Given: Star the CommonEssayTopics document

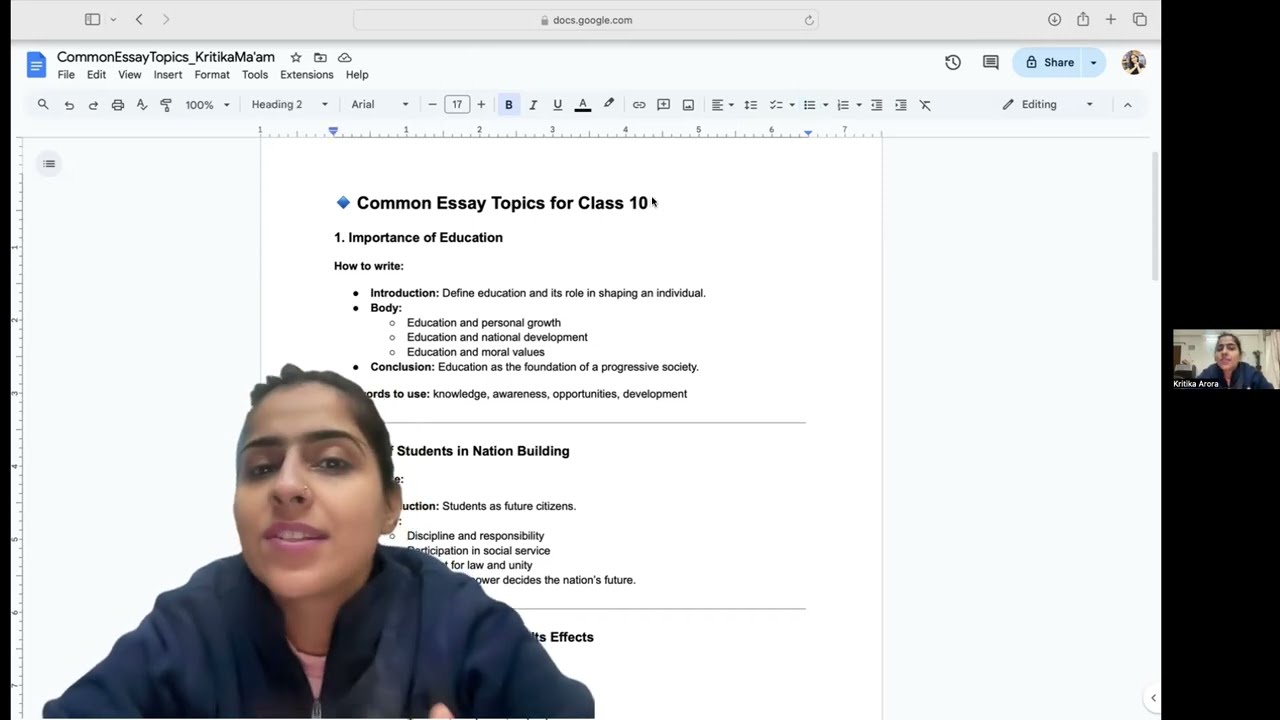Looking at the screenshot, I should (296, 58).
